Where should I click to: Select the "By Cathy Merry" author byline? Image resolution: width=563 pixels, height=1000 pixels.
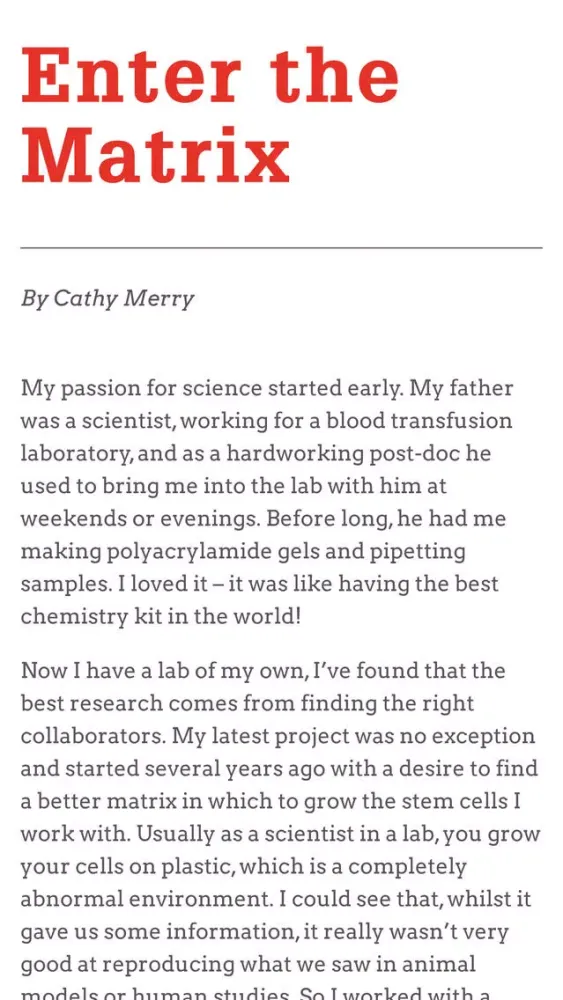click(107, 298)
